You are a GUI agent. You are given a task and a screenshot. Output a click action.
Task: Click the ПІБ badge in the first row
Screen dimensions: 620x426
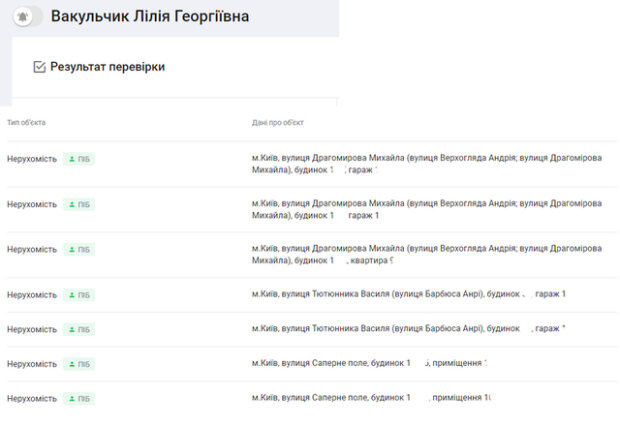[78, 159]
